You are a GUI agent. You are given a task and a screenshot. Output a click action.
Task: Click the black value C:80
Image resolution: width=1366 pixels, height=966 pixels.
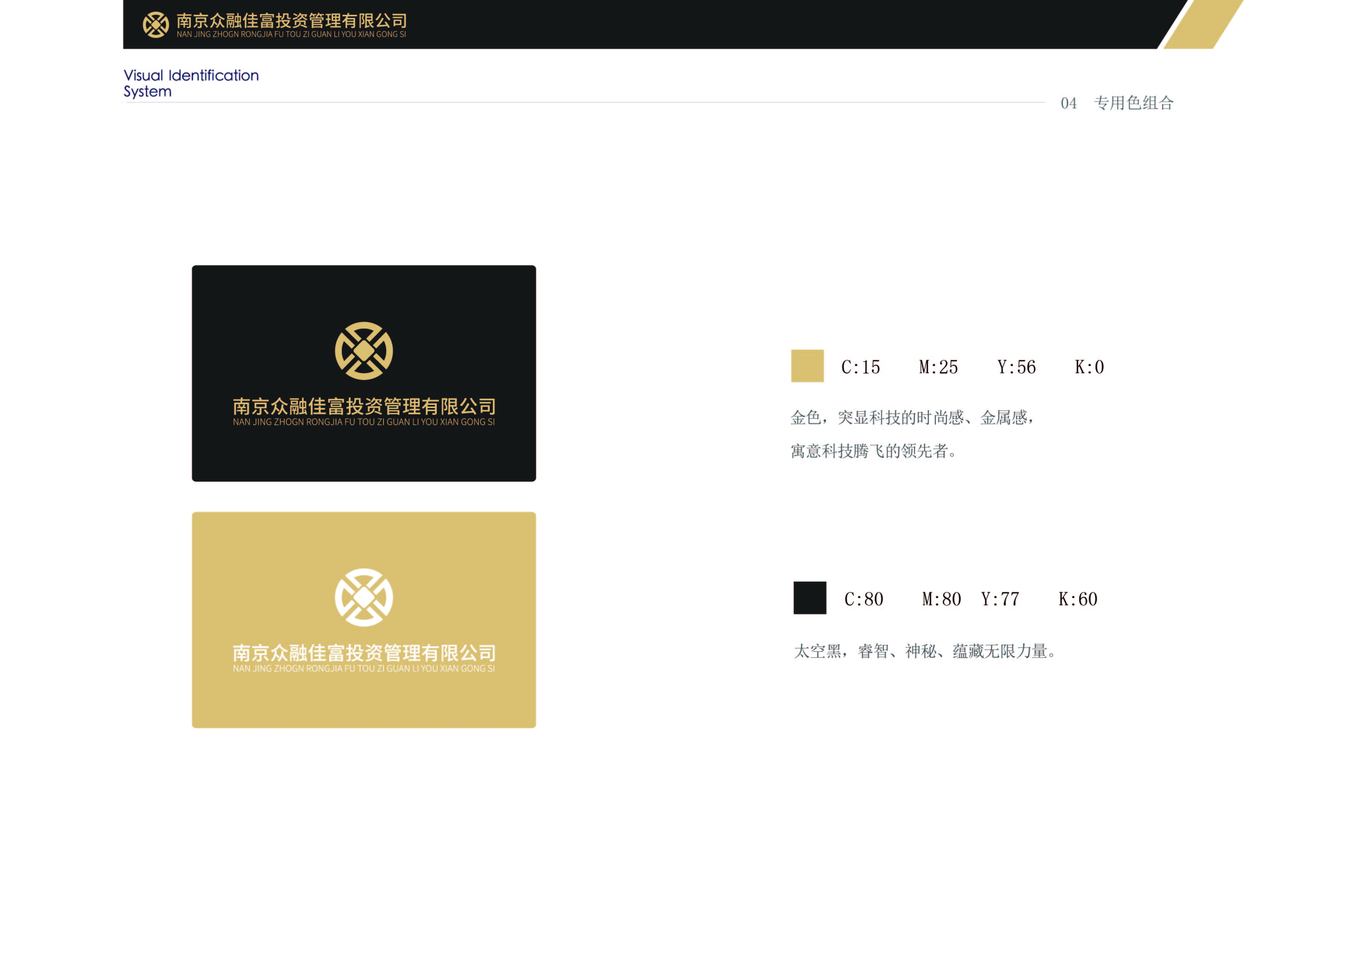tap(864, 599)
